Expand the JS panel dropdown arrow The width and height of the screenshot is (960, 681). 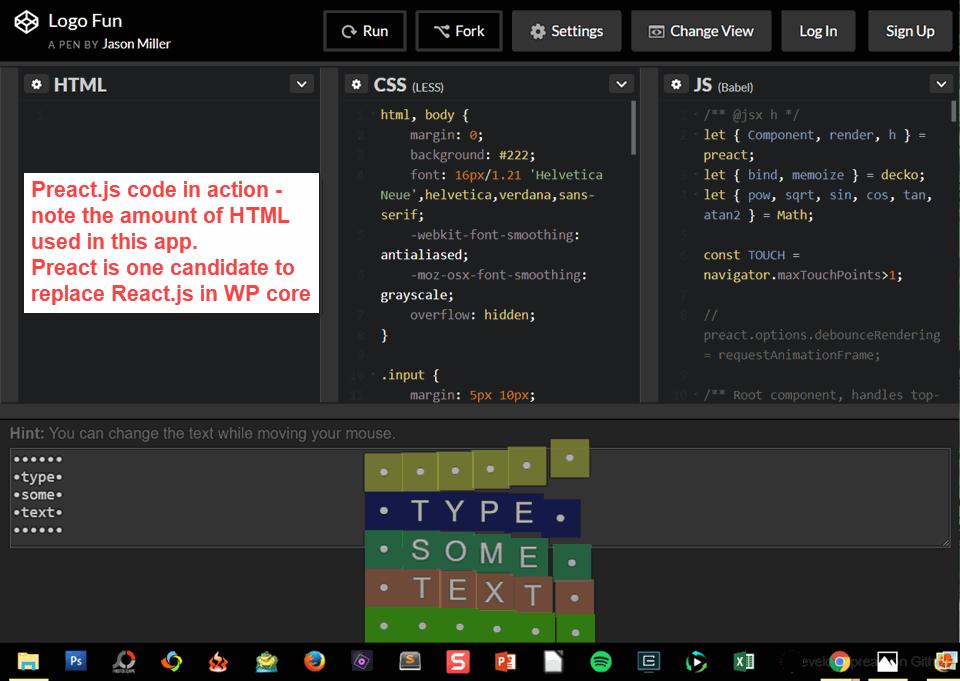942,84
